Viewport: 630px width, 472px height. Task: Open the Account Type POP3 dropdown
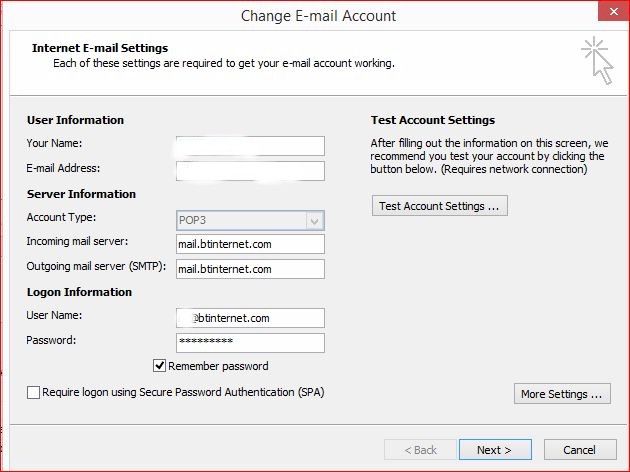pyautogui.click(x=250, y=221)
